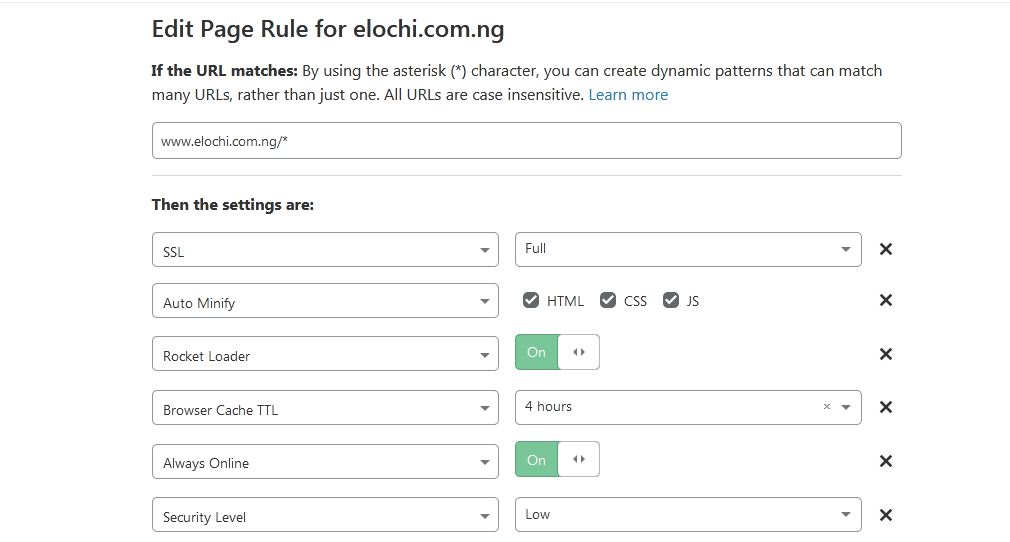The width and height of the screenshot is (1010, 542).
Task: Click the URL pattern input field
Action: coord(526,141)
